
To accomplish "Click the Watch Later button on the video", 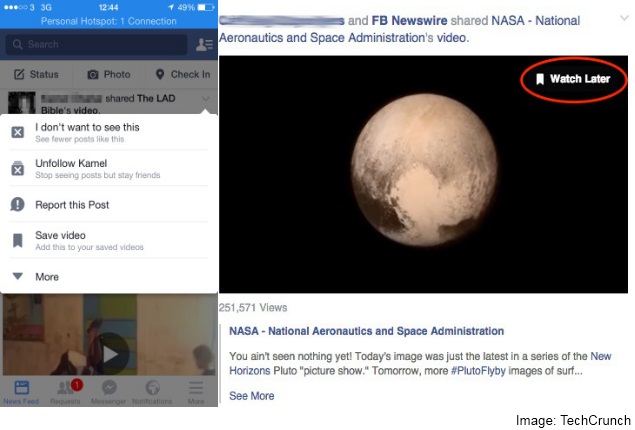I will (x=573, y=79).
